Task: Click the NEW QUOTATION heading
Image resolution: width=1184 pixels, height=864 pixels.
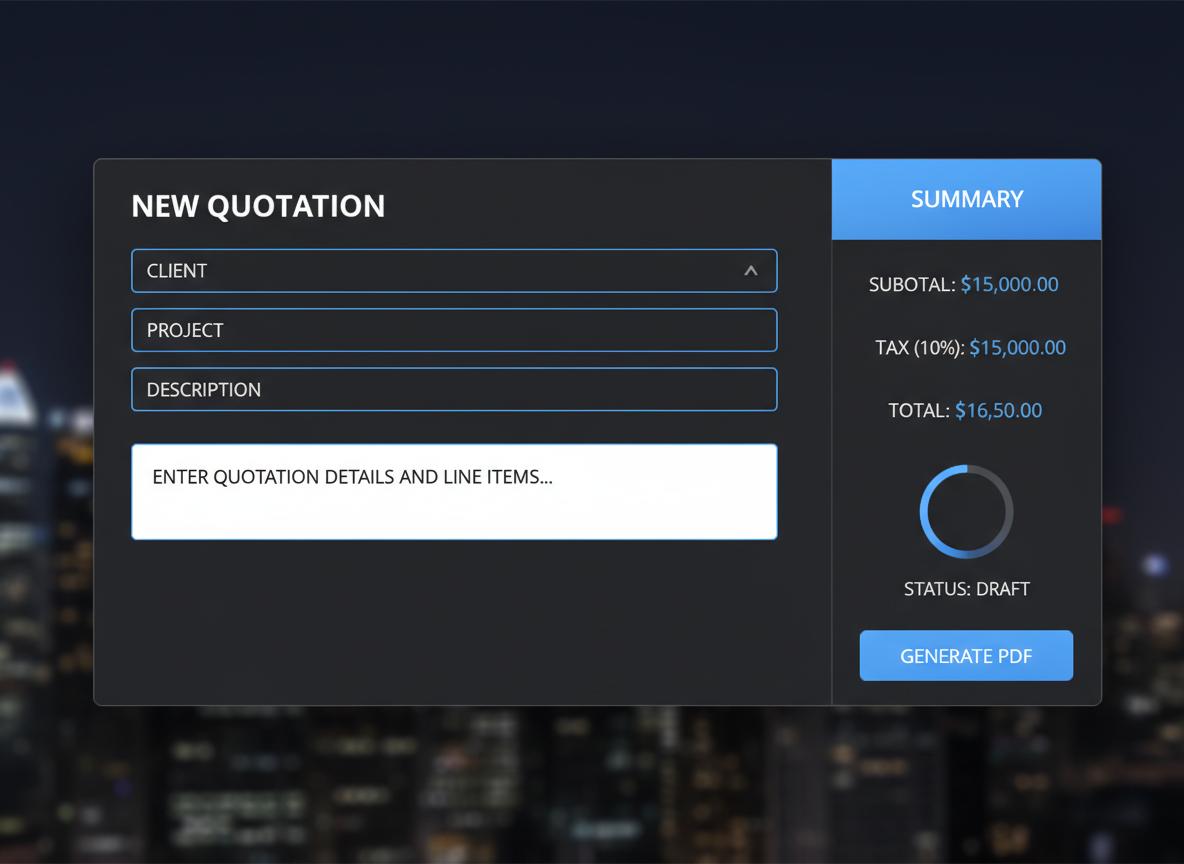Action: coord(258,206)
